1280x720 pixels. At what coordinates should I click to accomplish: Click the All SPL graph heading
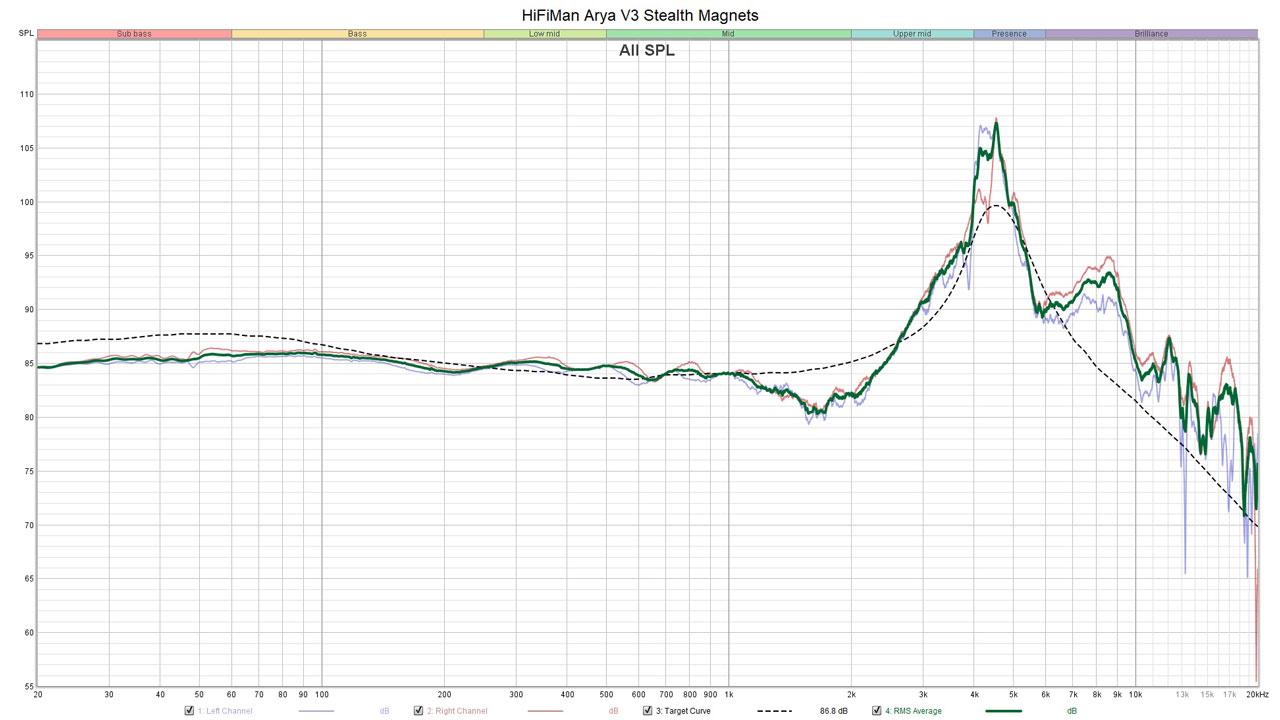[x=647, y=50]
